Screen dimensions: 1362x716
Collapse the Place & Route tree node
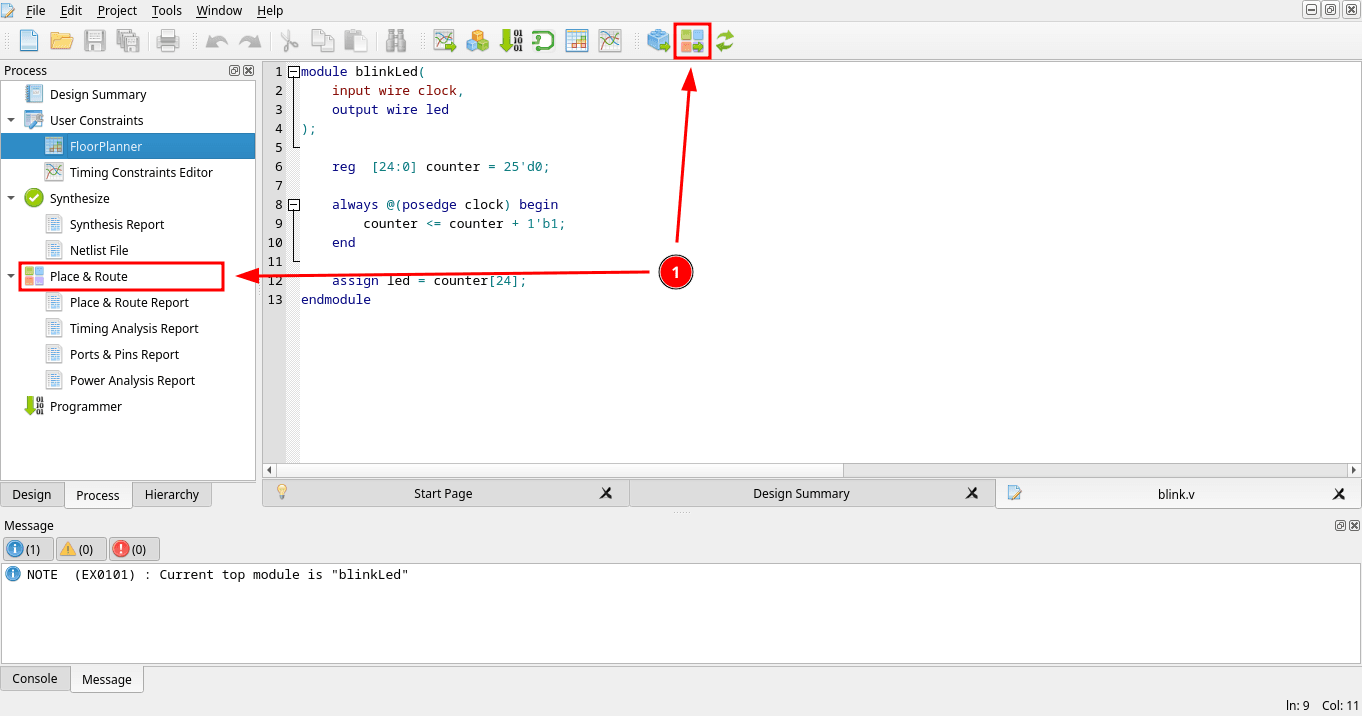pyautogui.click(x=11, y=277)
